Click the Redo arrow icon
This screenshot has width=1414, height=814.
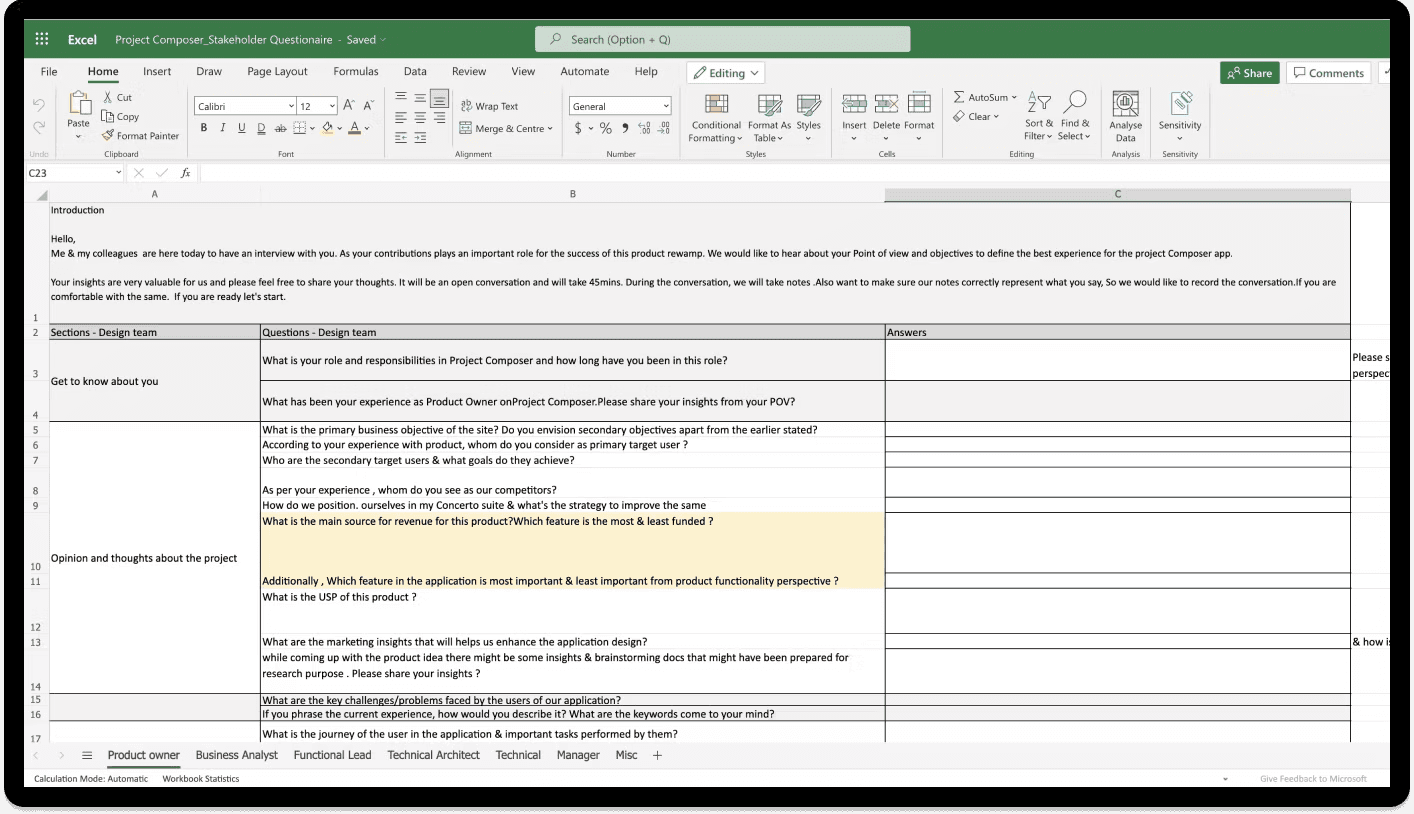tap(39, 127)
